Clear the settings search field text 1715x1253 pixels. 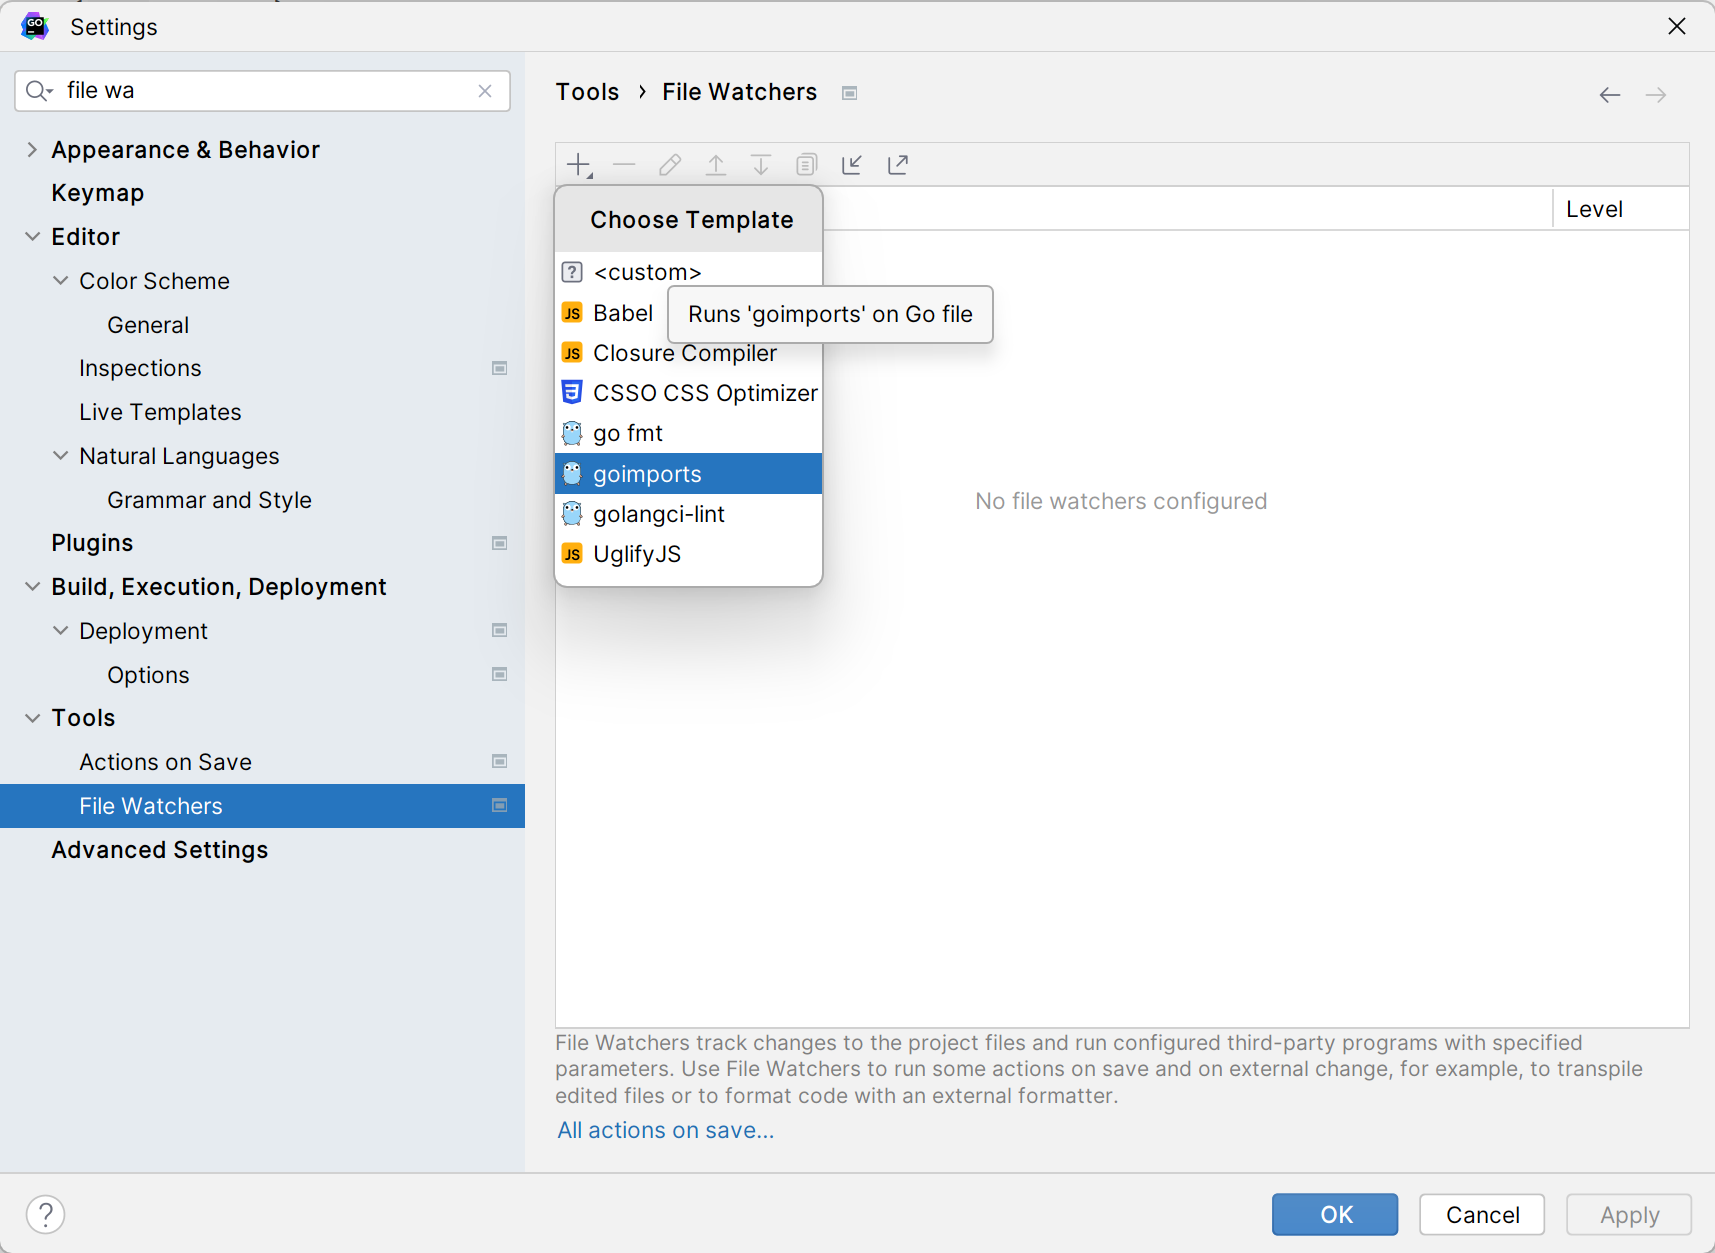(485, 91)
